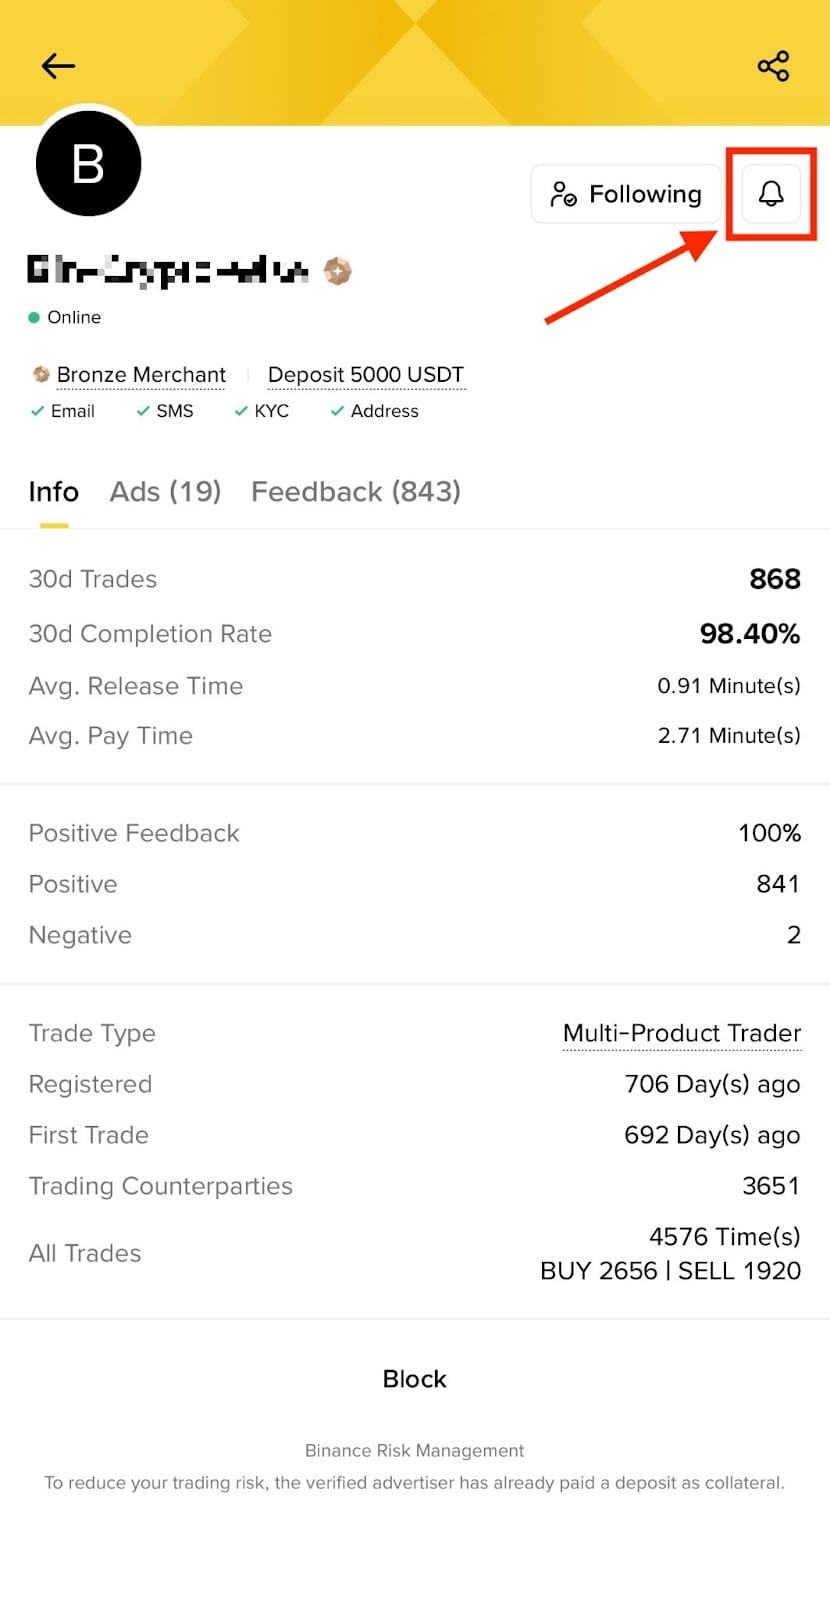Tap the merchant badge beside username
This screenshot has width=830, height=1600.
click(338, 271)
